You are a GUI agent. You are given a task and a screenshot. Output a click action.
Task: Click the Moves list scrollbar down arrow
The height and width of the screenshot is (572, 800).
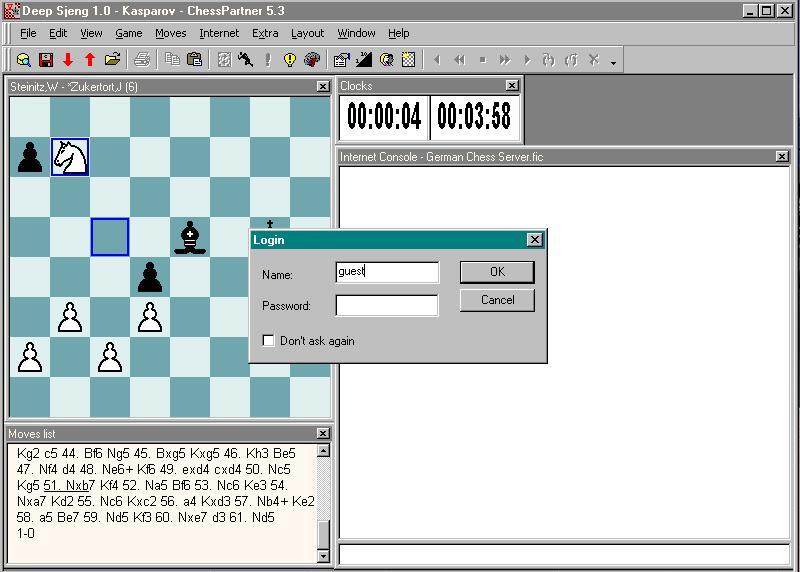coord(323,555)
